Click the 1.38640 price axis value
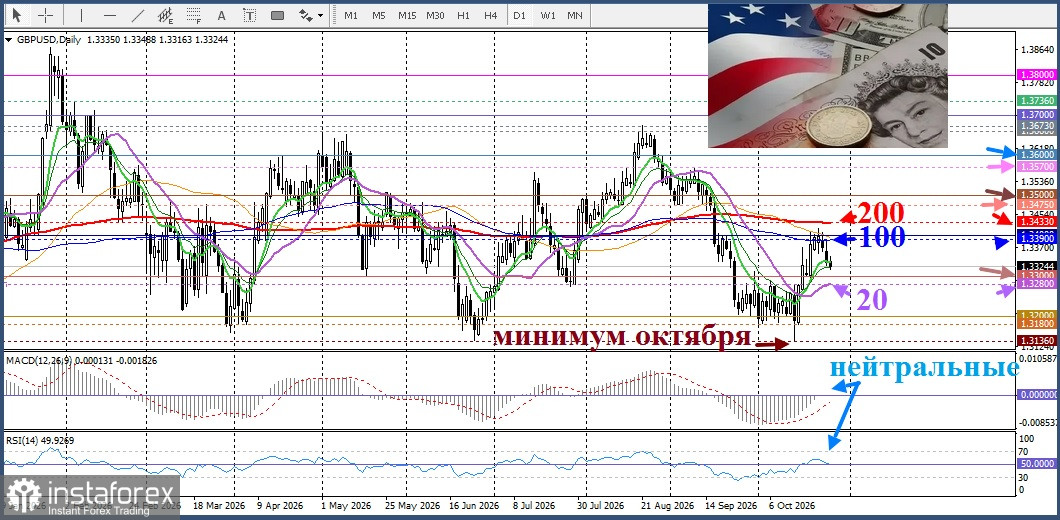1060x520 pixels. point(1036,50)
